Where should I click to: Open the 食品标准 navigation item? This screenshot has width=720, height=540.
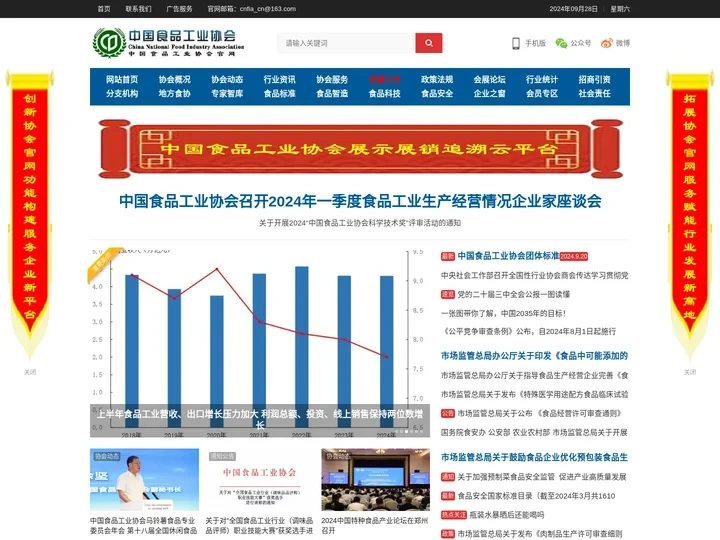279,94
